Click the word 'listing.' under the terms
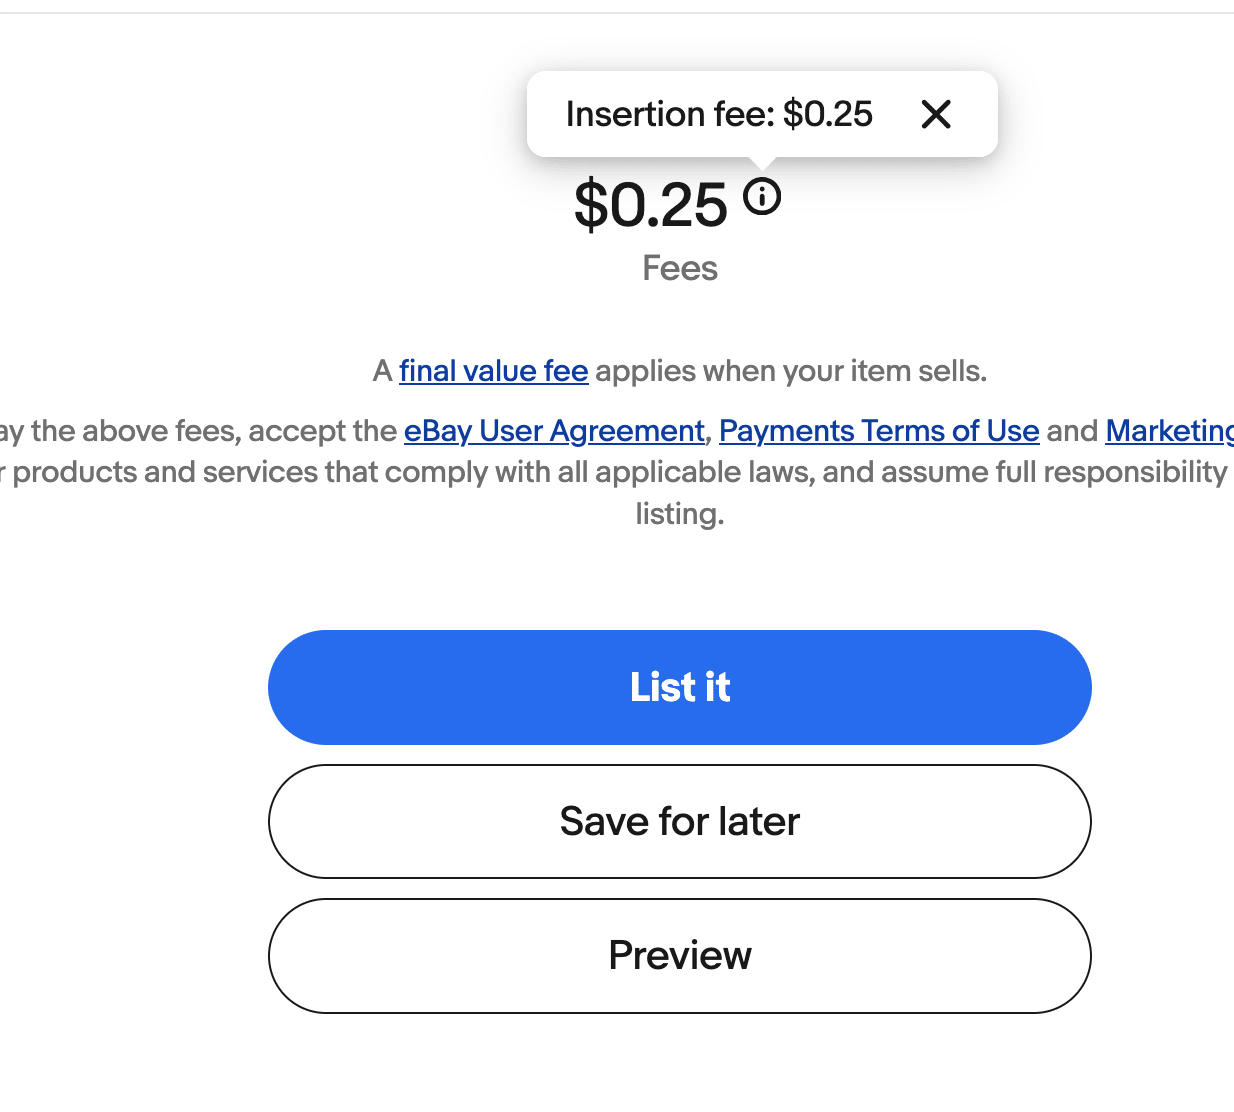 (x=680, y=513)
